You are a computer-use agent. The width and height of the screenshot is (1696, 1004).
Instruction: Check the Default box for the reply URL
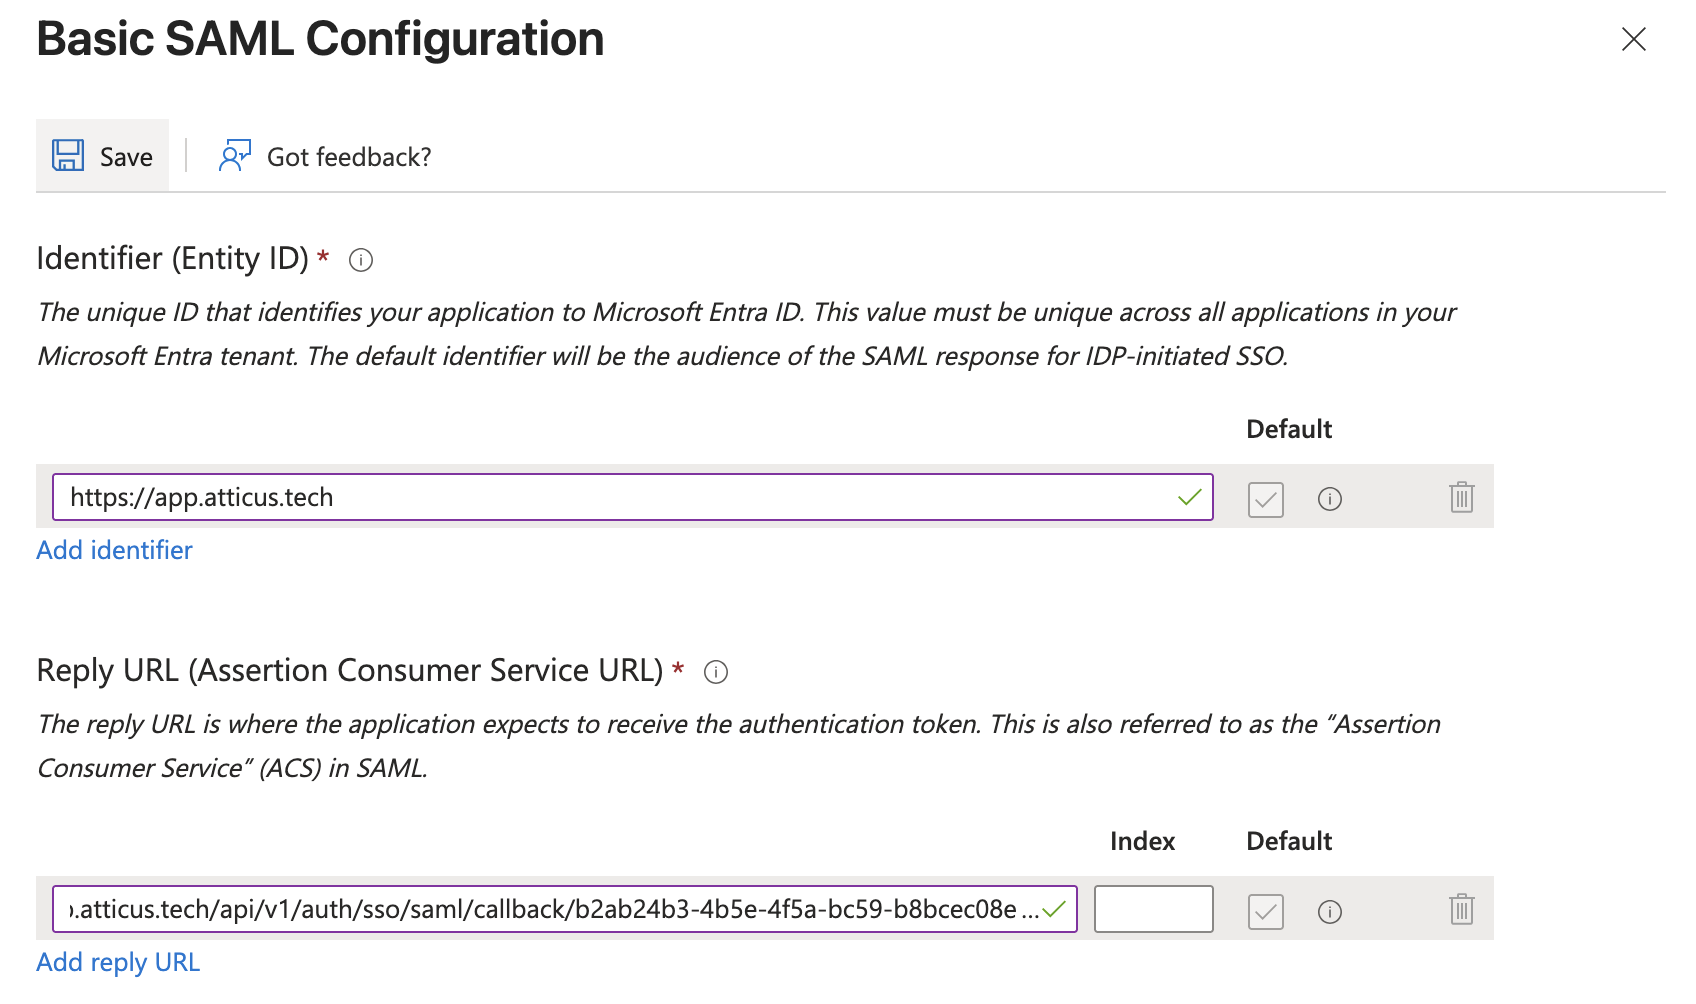coord(1265,911)
